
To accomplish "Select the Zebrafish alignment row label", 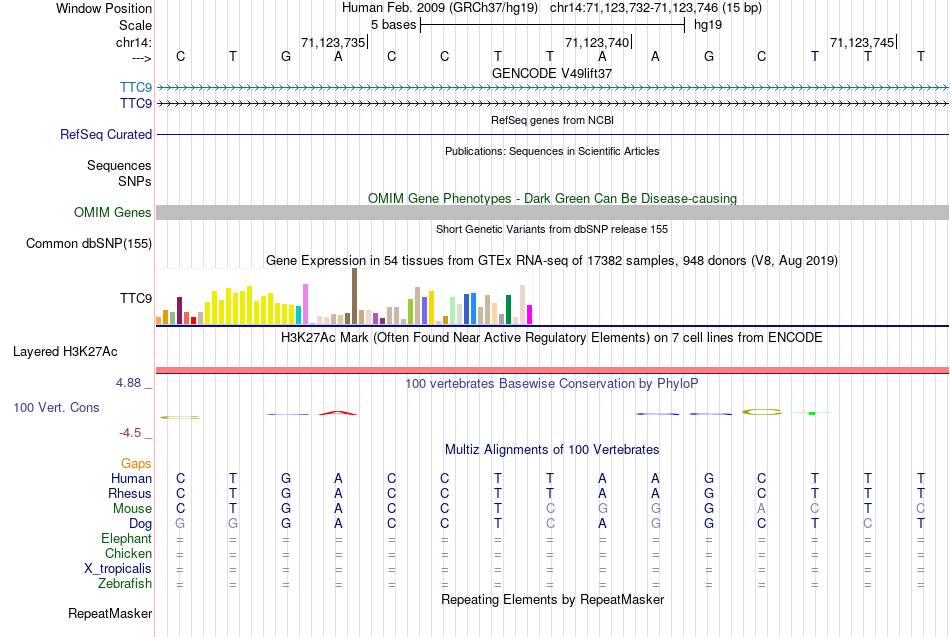I will [x=125, y=584].
